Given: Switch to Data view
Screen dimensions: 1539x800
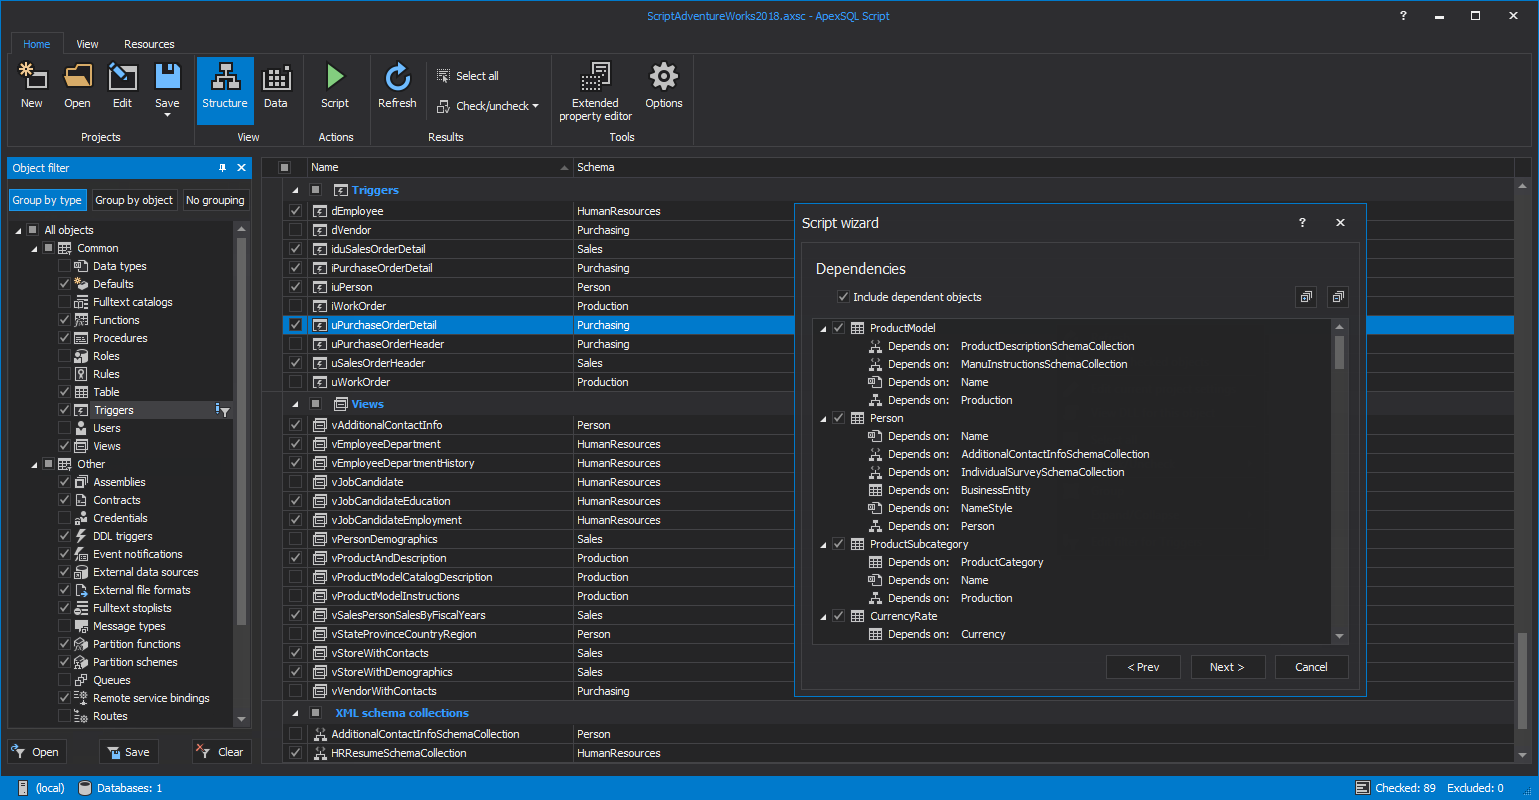Looking at the screenshot, I should pyautogui.click(x=276, y=86).
